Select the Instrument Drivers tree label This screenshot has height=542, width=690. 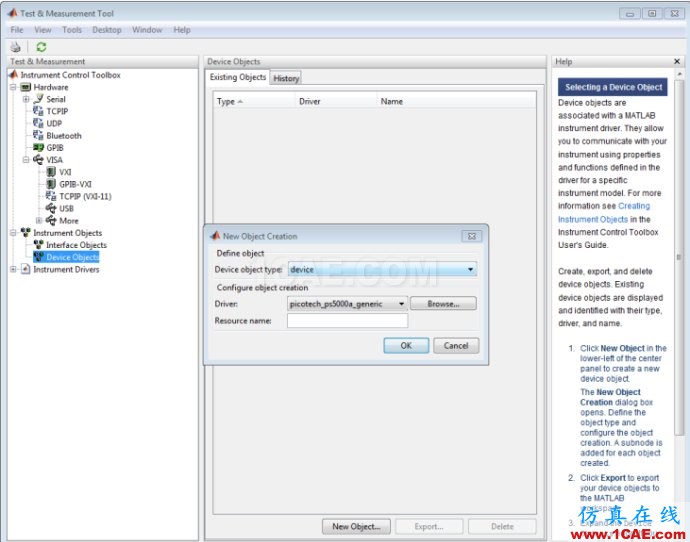click(x=66, y=269)
